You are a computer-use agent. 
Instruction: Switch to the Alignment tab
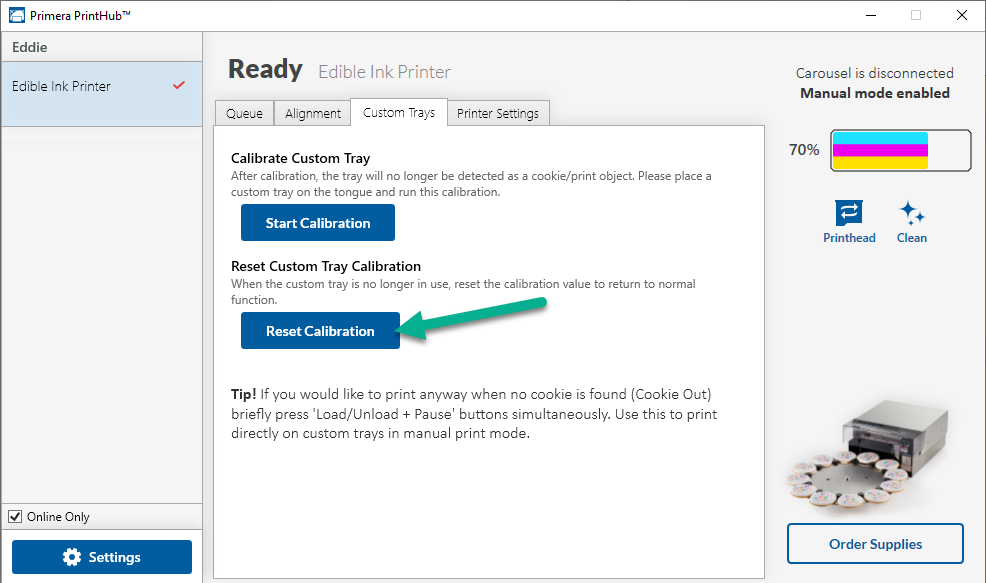coord(313,113)
